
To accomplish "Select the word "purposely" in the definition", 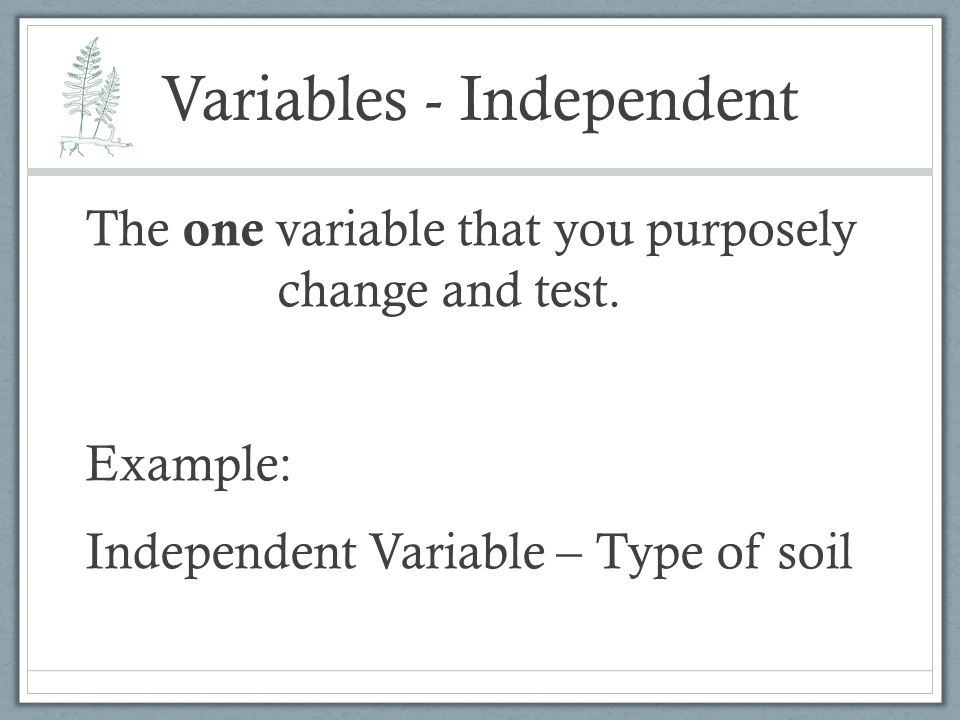I will [x=751, y=233].
